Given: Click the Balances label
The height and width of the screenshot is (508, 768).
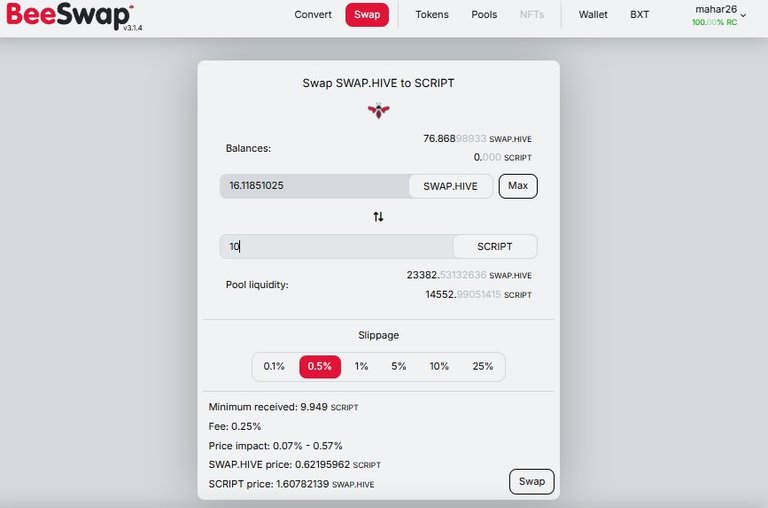Looking at the screenshot, I should coord(248,148).
